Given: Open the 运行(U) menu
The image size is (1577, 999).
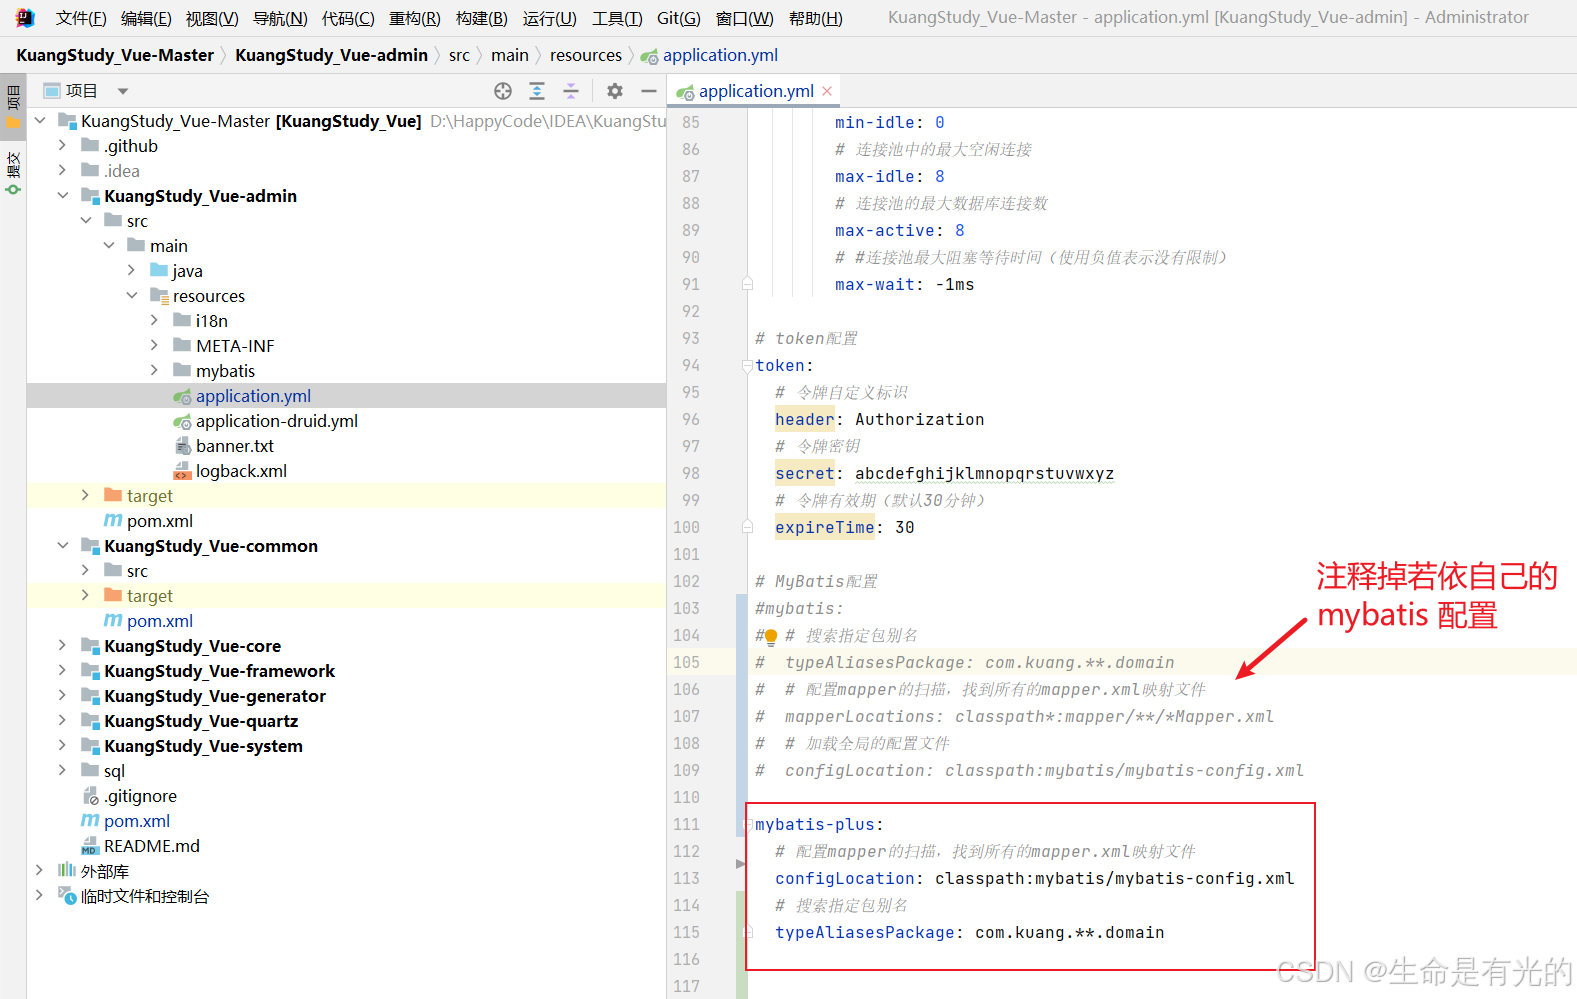Looking at the screenshot, I should [549, 18].
